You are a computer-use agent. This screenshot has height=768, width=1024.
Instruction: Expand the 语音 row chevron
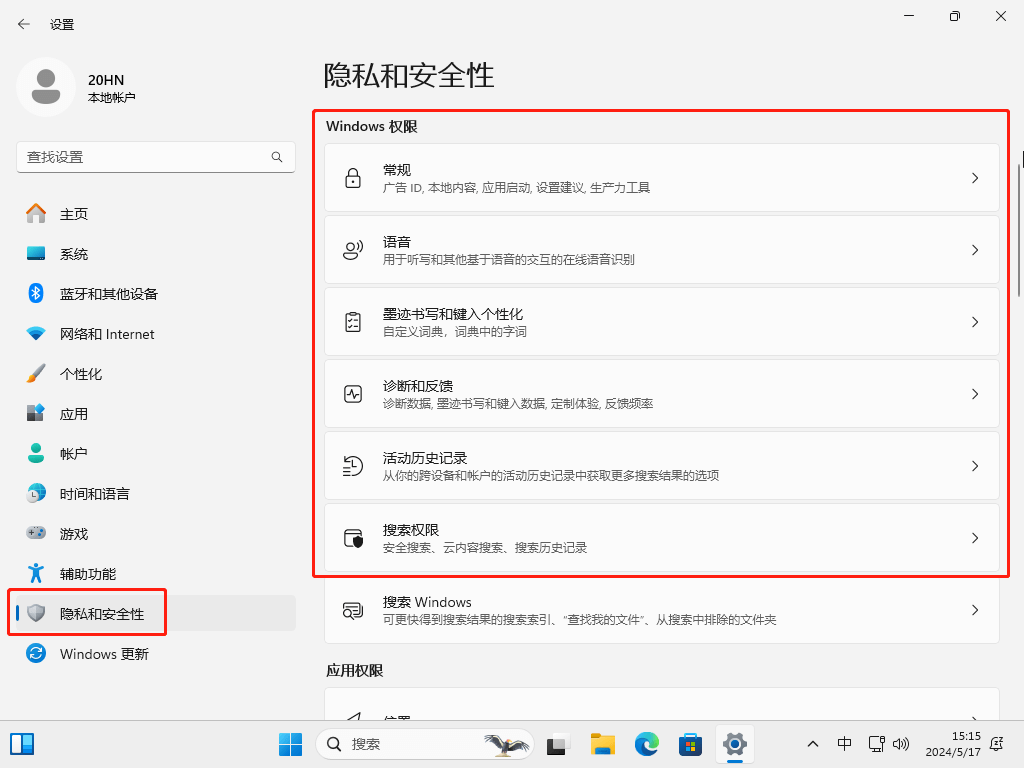tap(974, 250)
